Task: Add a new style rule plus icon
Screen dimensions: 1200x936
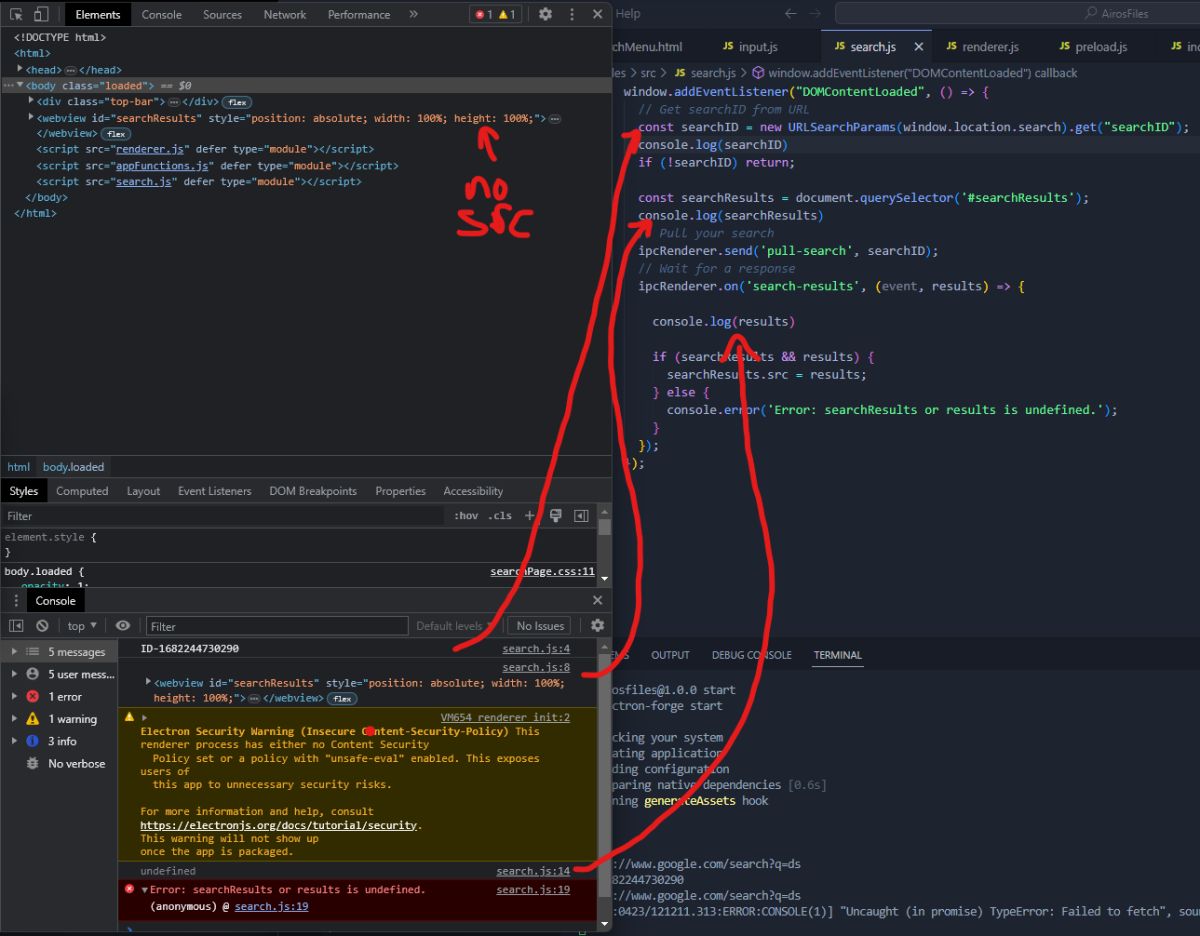Action: pos(530,516)
